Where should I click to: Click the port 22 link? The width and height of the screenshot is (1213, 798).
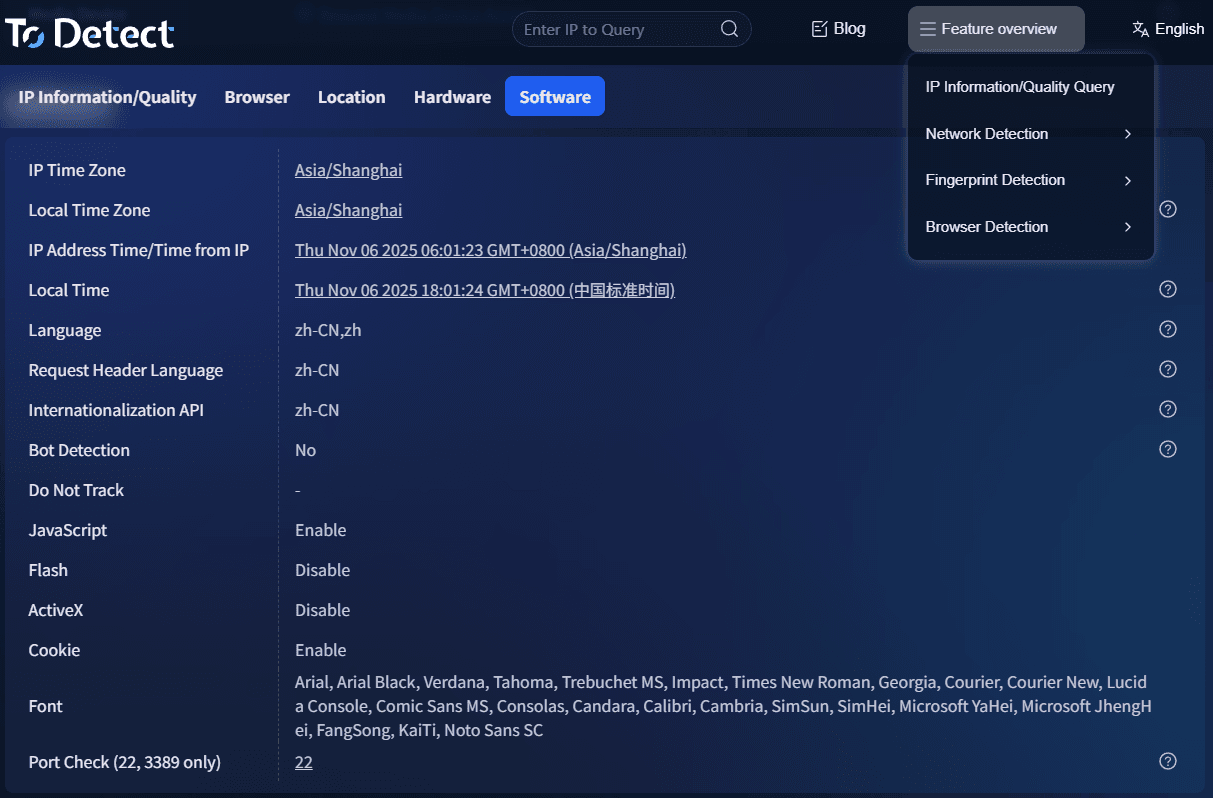[x=304, y=762]
